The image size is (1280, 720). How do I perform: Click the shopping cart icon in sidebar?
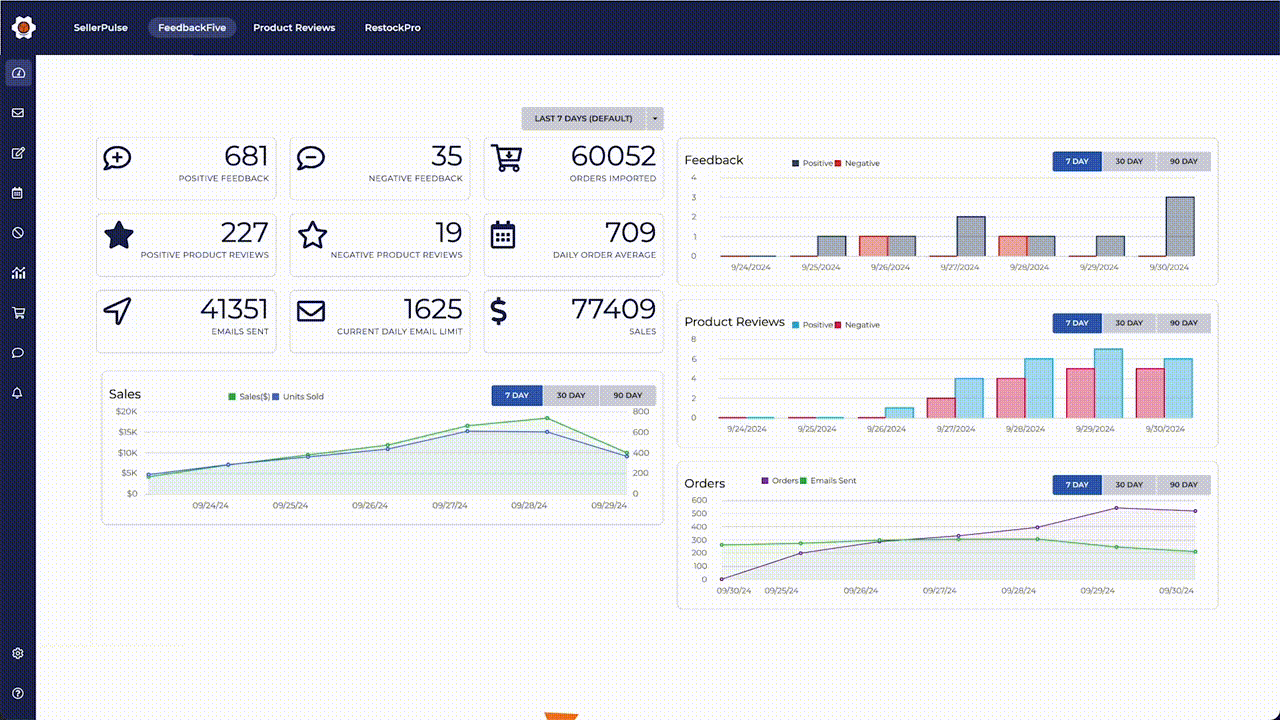click(18, 313)
